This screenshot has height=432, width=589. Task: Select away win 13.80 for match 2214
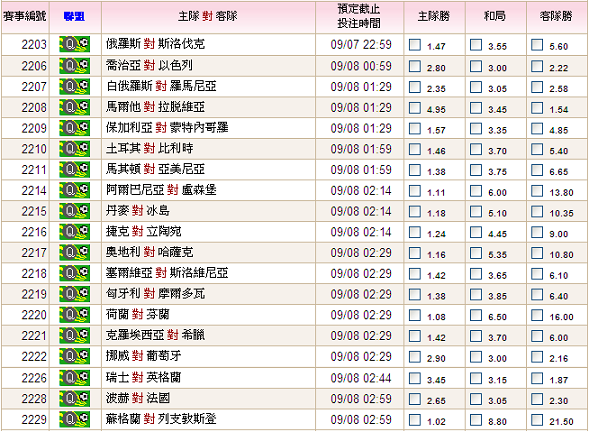coord(537,191)
